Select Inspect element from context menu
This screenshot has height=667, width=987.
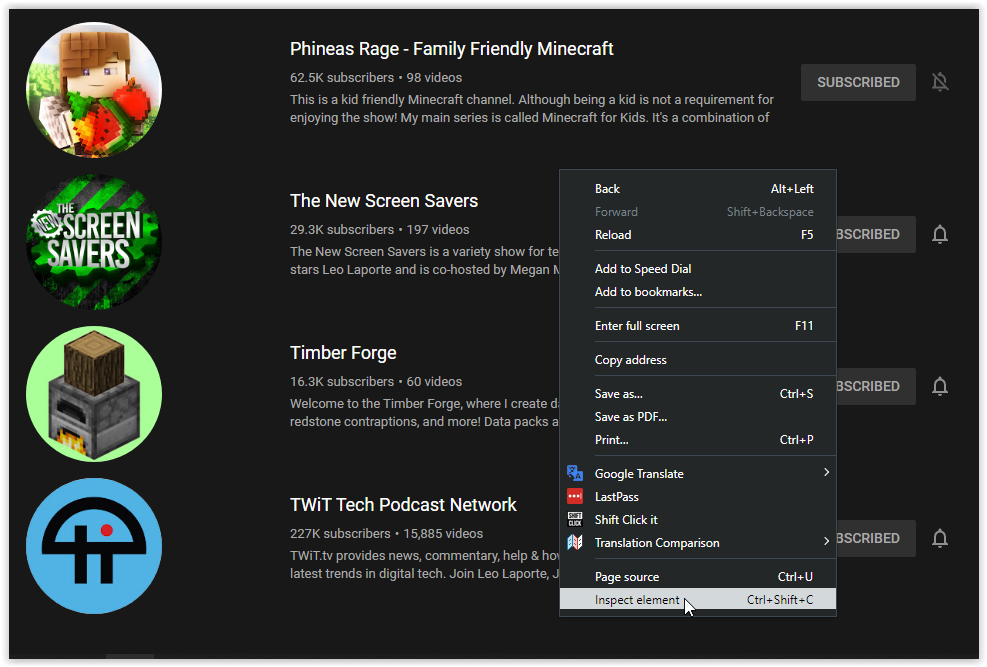click(x=637, y=600)
